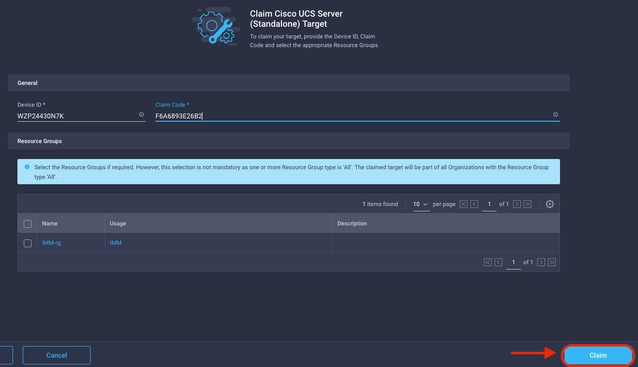638x367 pixels.
Task: Select all resource groups header checkbox
Action: (x=27, y=224)
